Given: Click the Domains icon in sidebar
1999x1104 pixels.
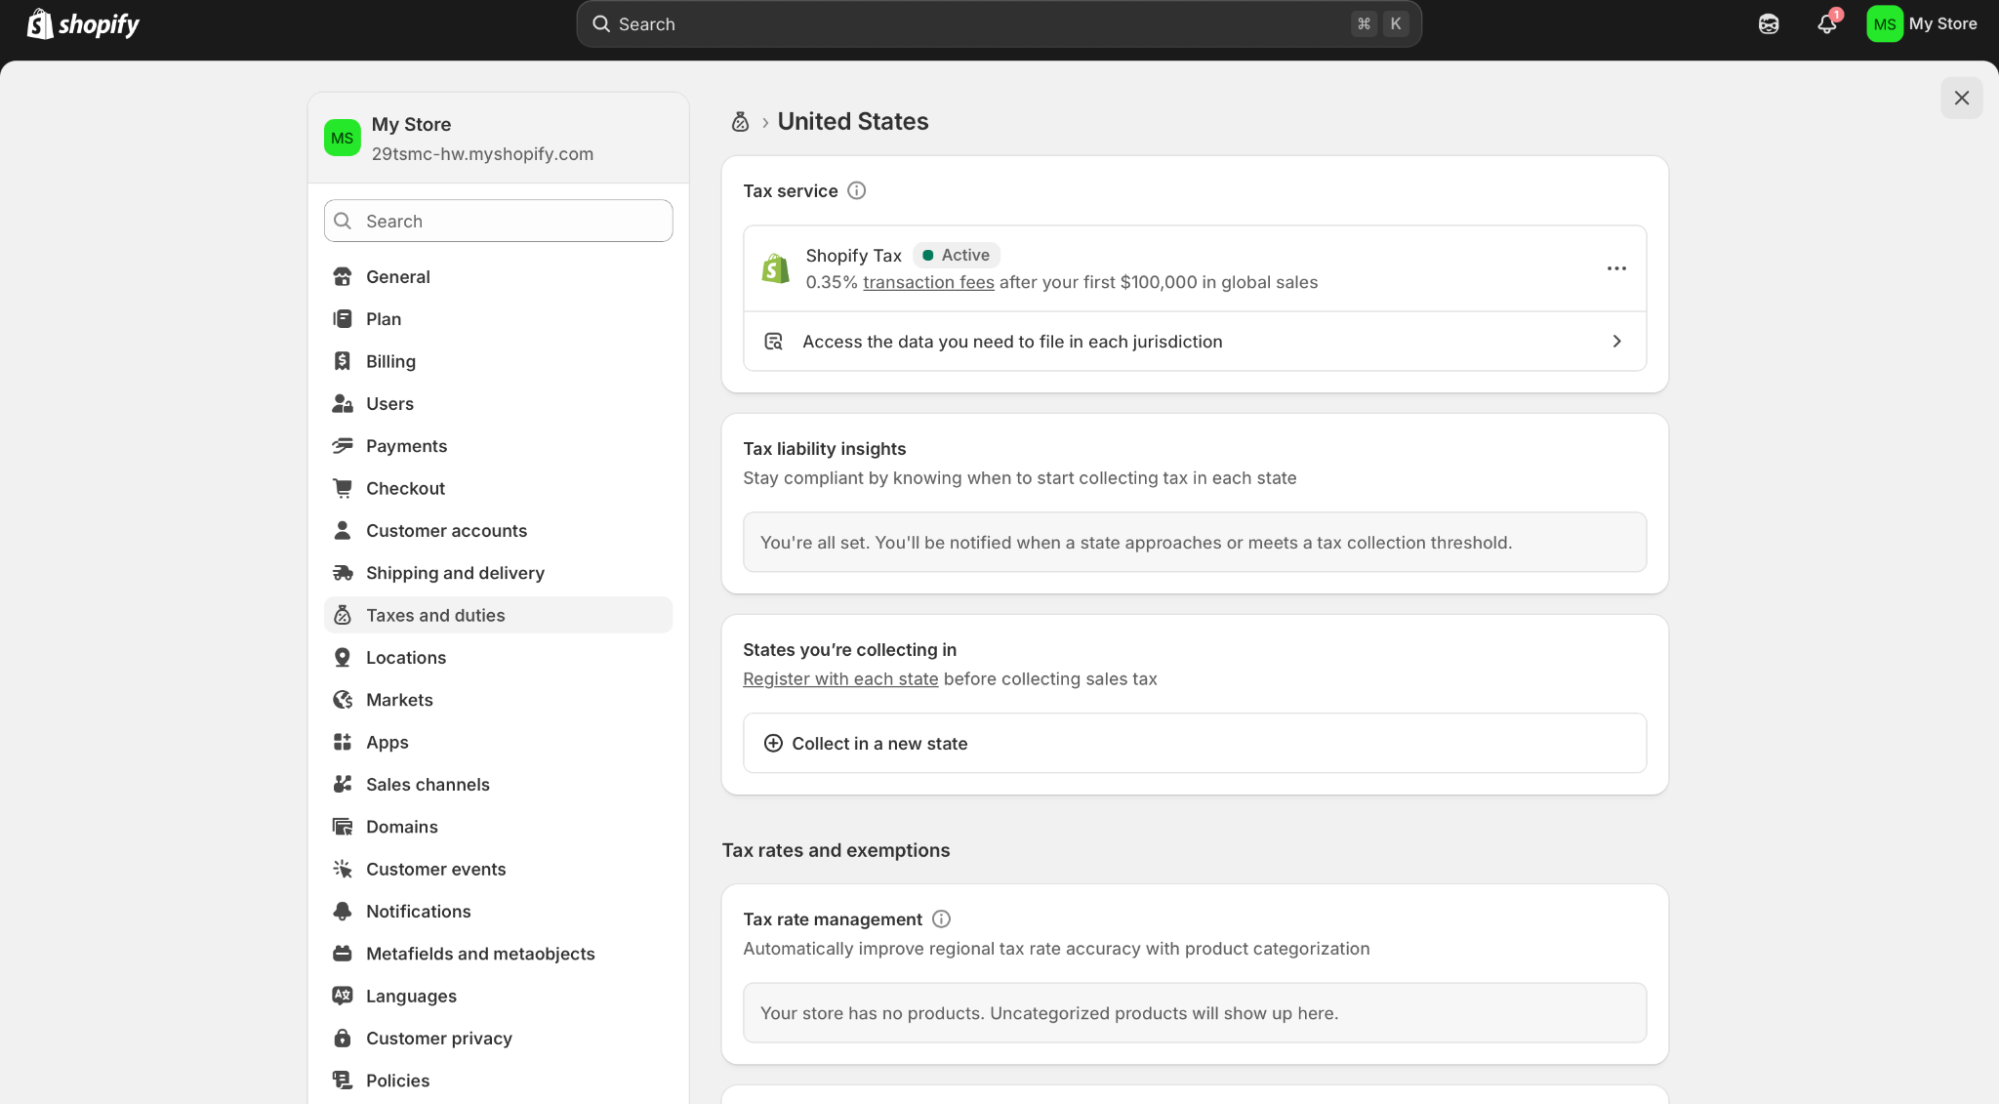Looking at the screenshot, I should pos(342,827).
